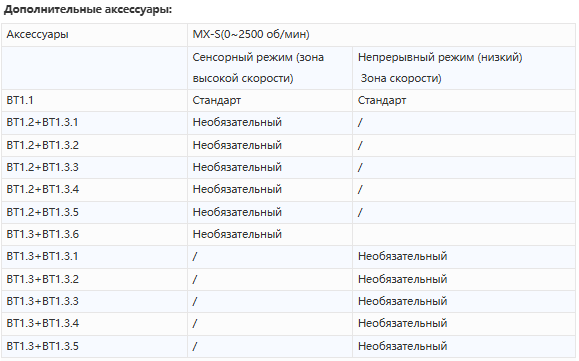
Task: Click the slash in the BT1.2+BT1.3.3 row
Action: [x=360, y=168]
